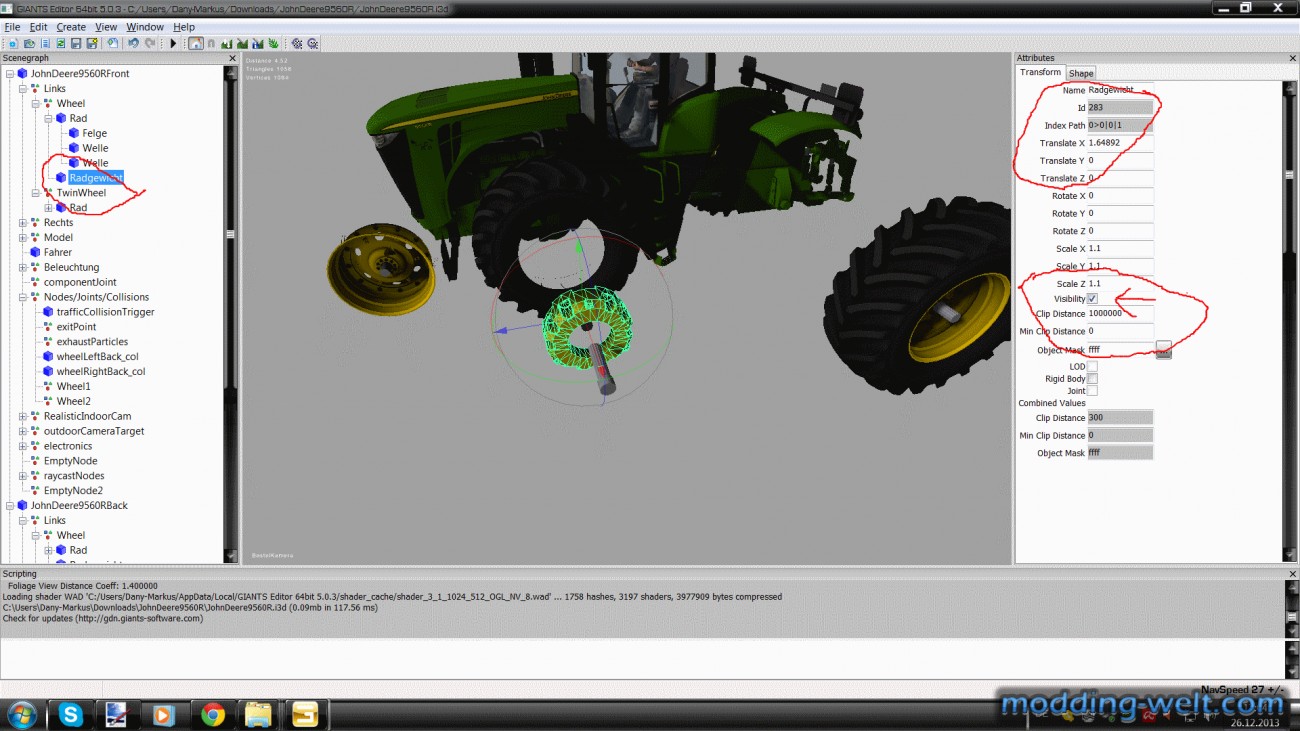This screenshot has height=731, width=1300.
Task: Select the exitPoint tree item
Action: point(76,327)
